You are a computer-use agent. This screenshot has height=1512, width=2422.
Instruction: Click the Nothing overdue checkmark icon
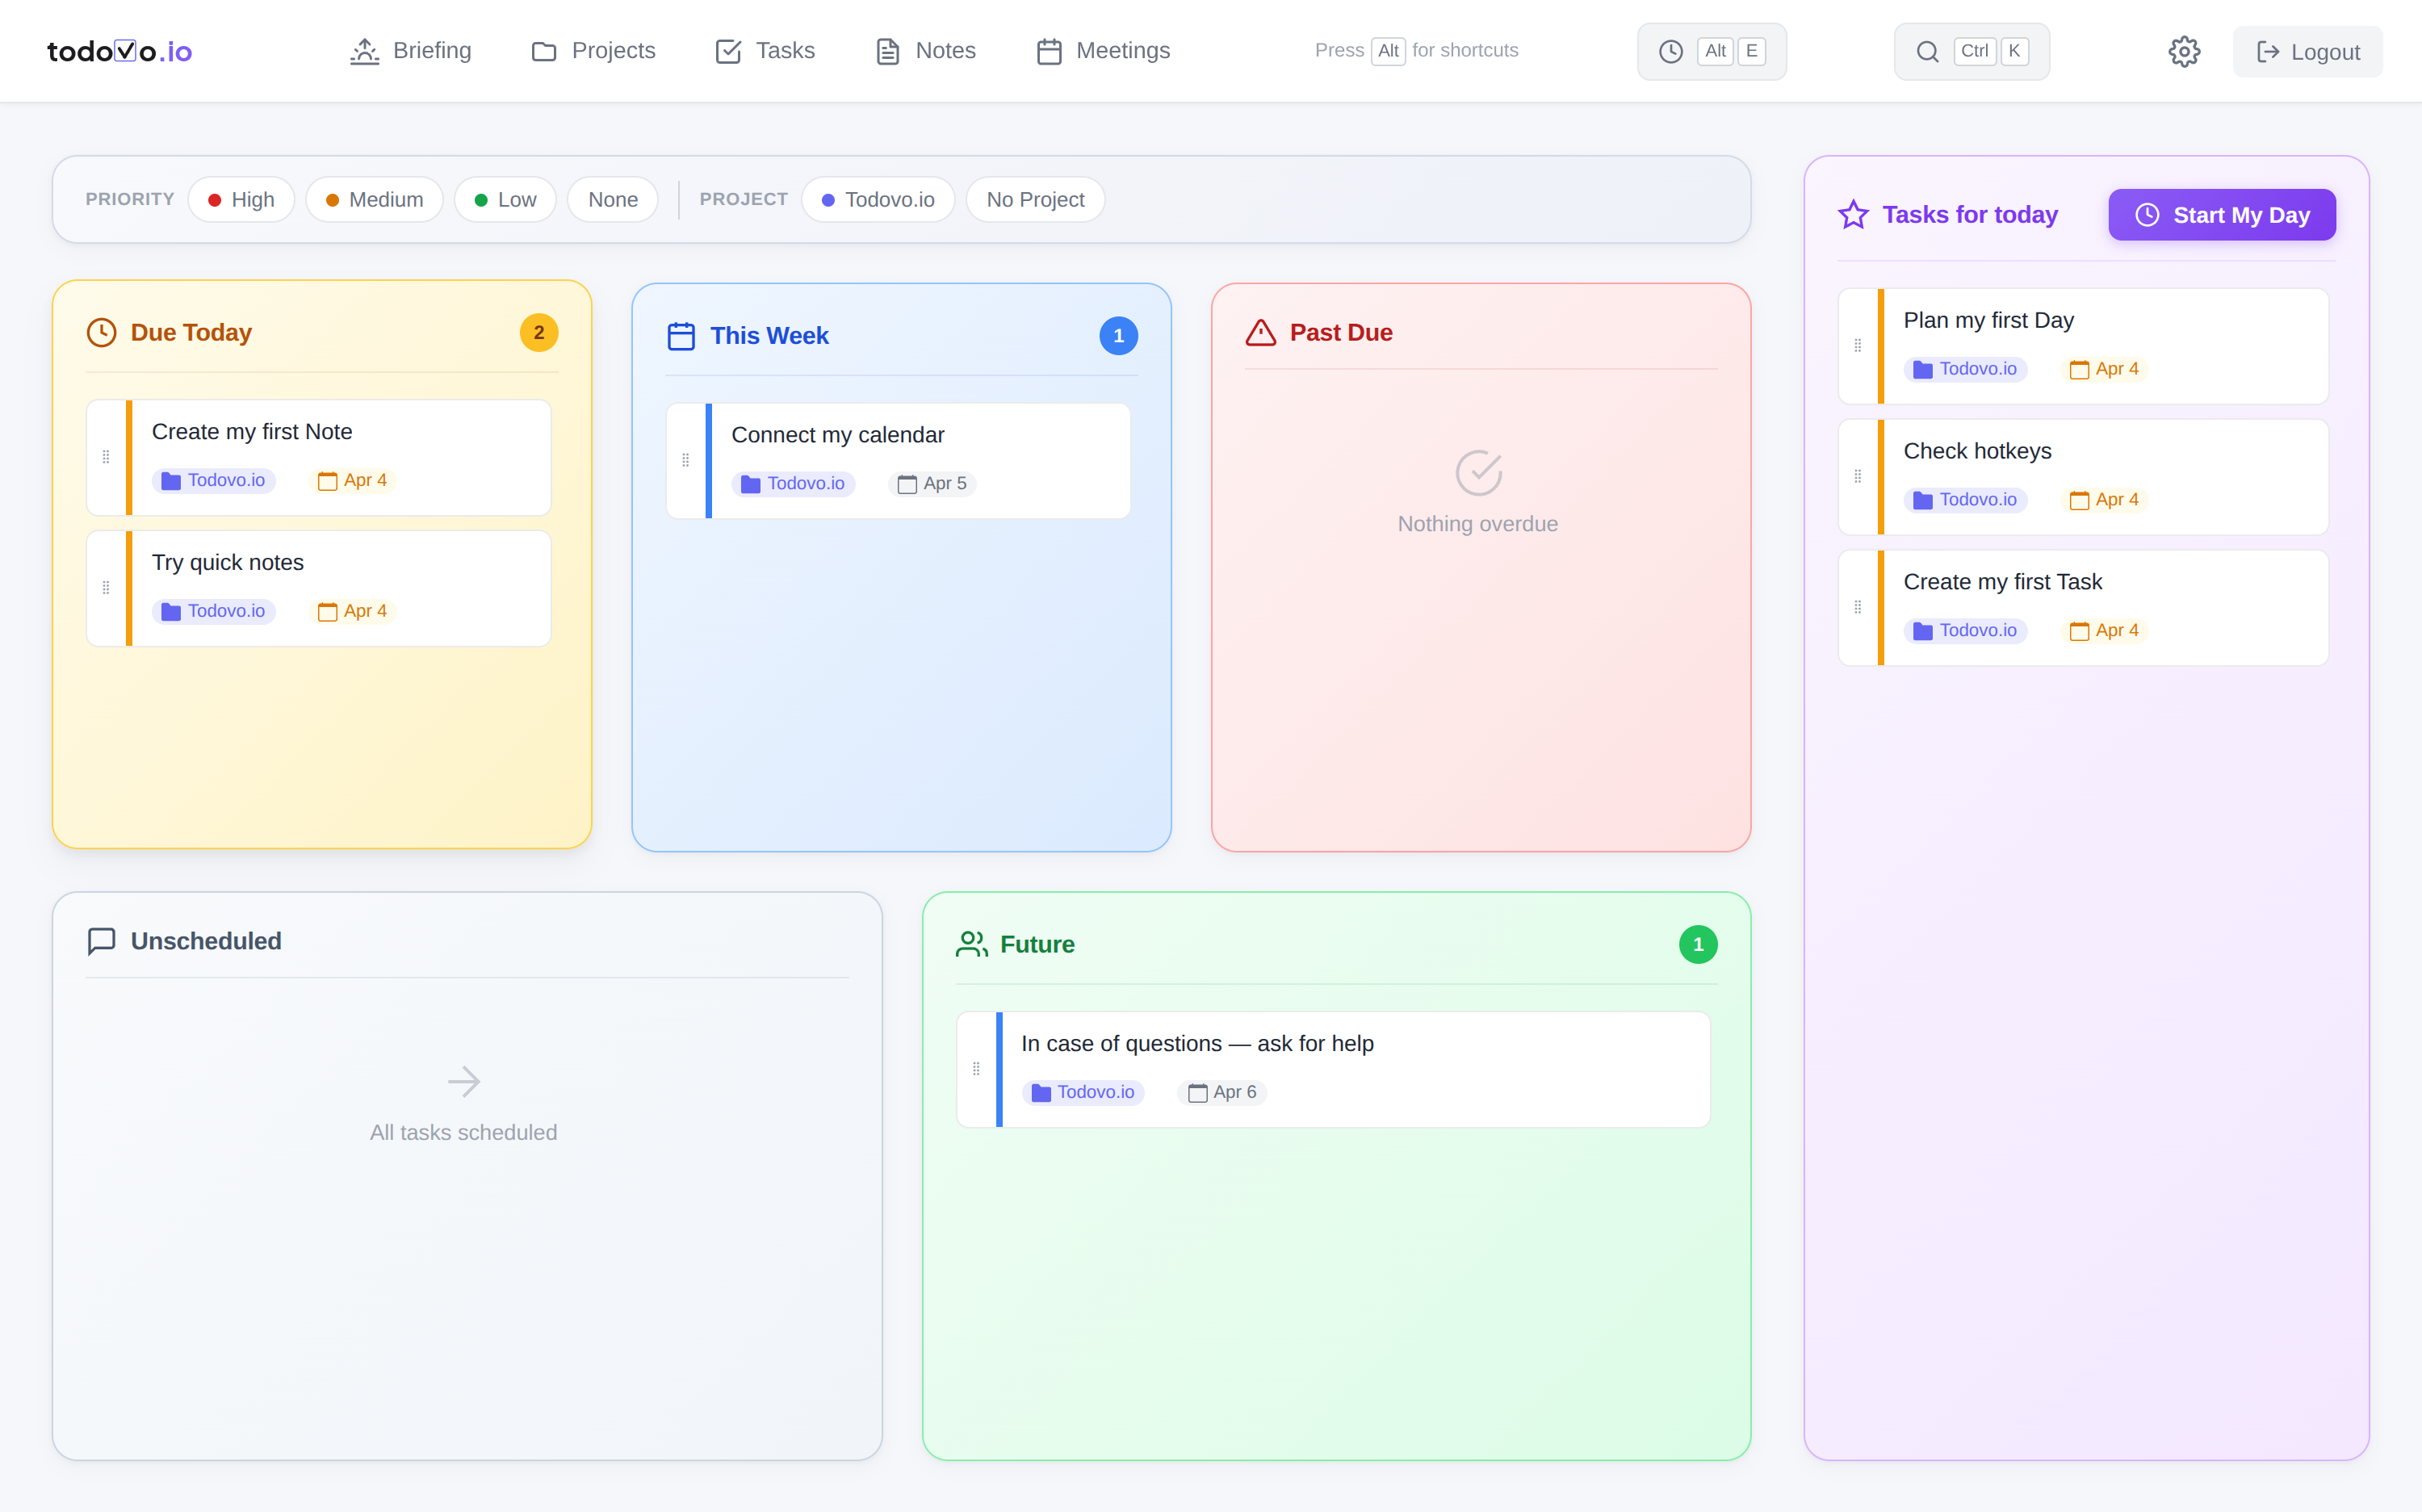[x=1479, y=473]
